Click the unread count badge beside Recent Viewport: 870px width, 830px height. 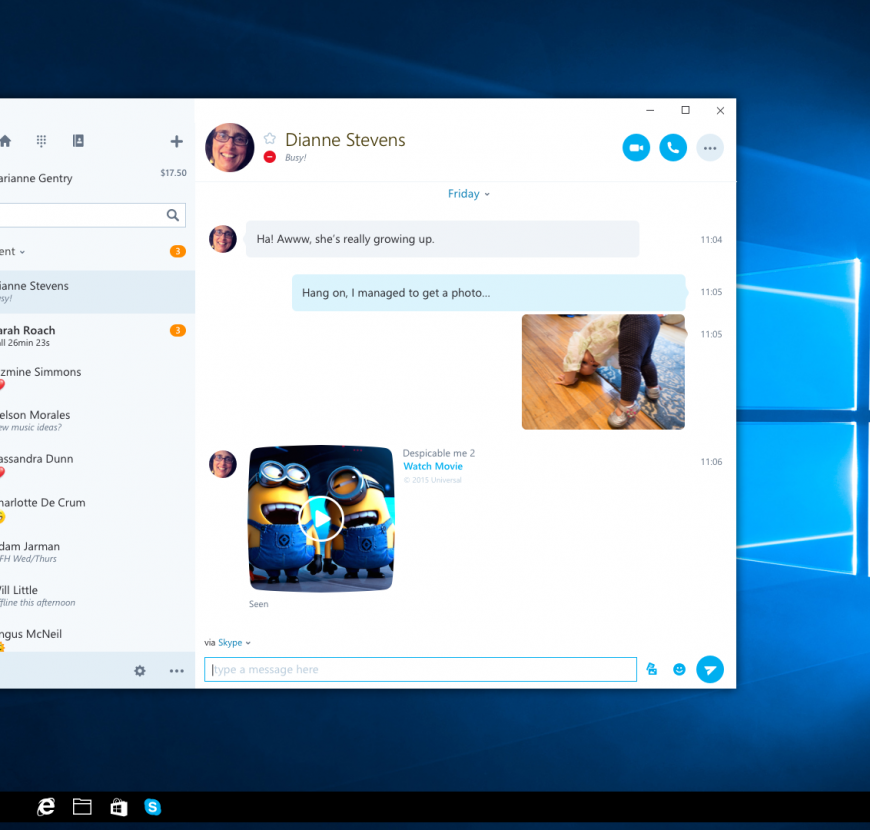(x=178, y=251)
